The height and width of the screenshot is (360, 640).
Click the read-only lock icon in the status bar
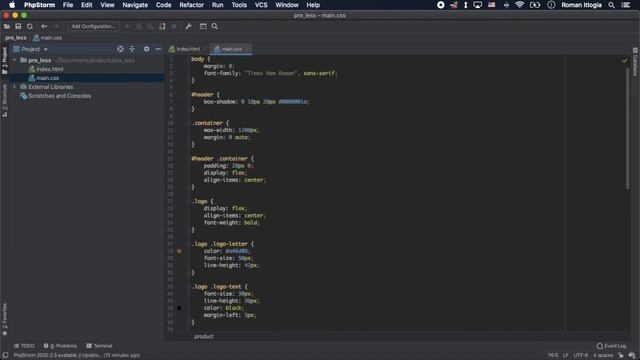(x=620, y=356)
